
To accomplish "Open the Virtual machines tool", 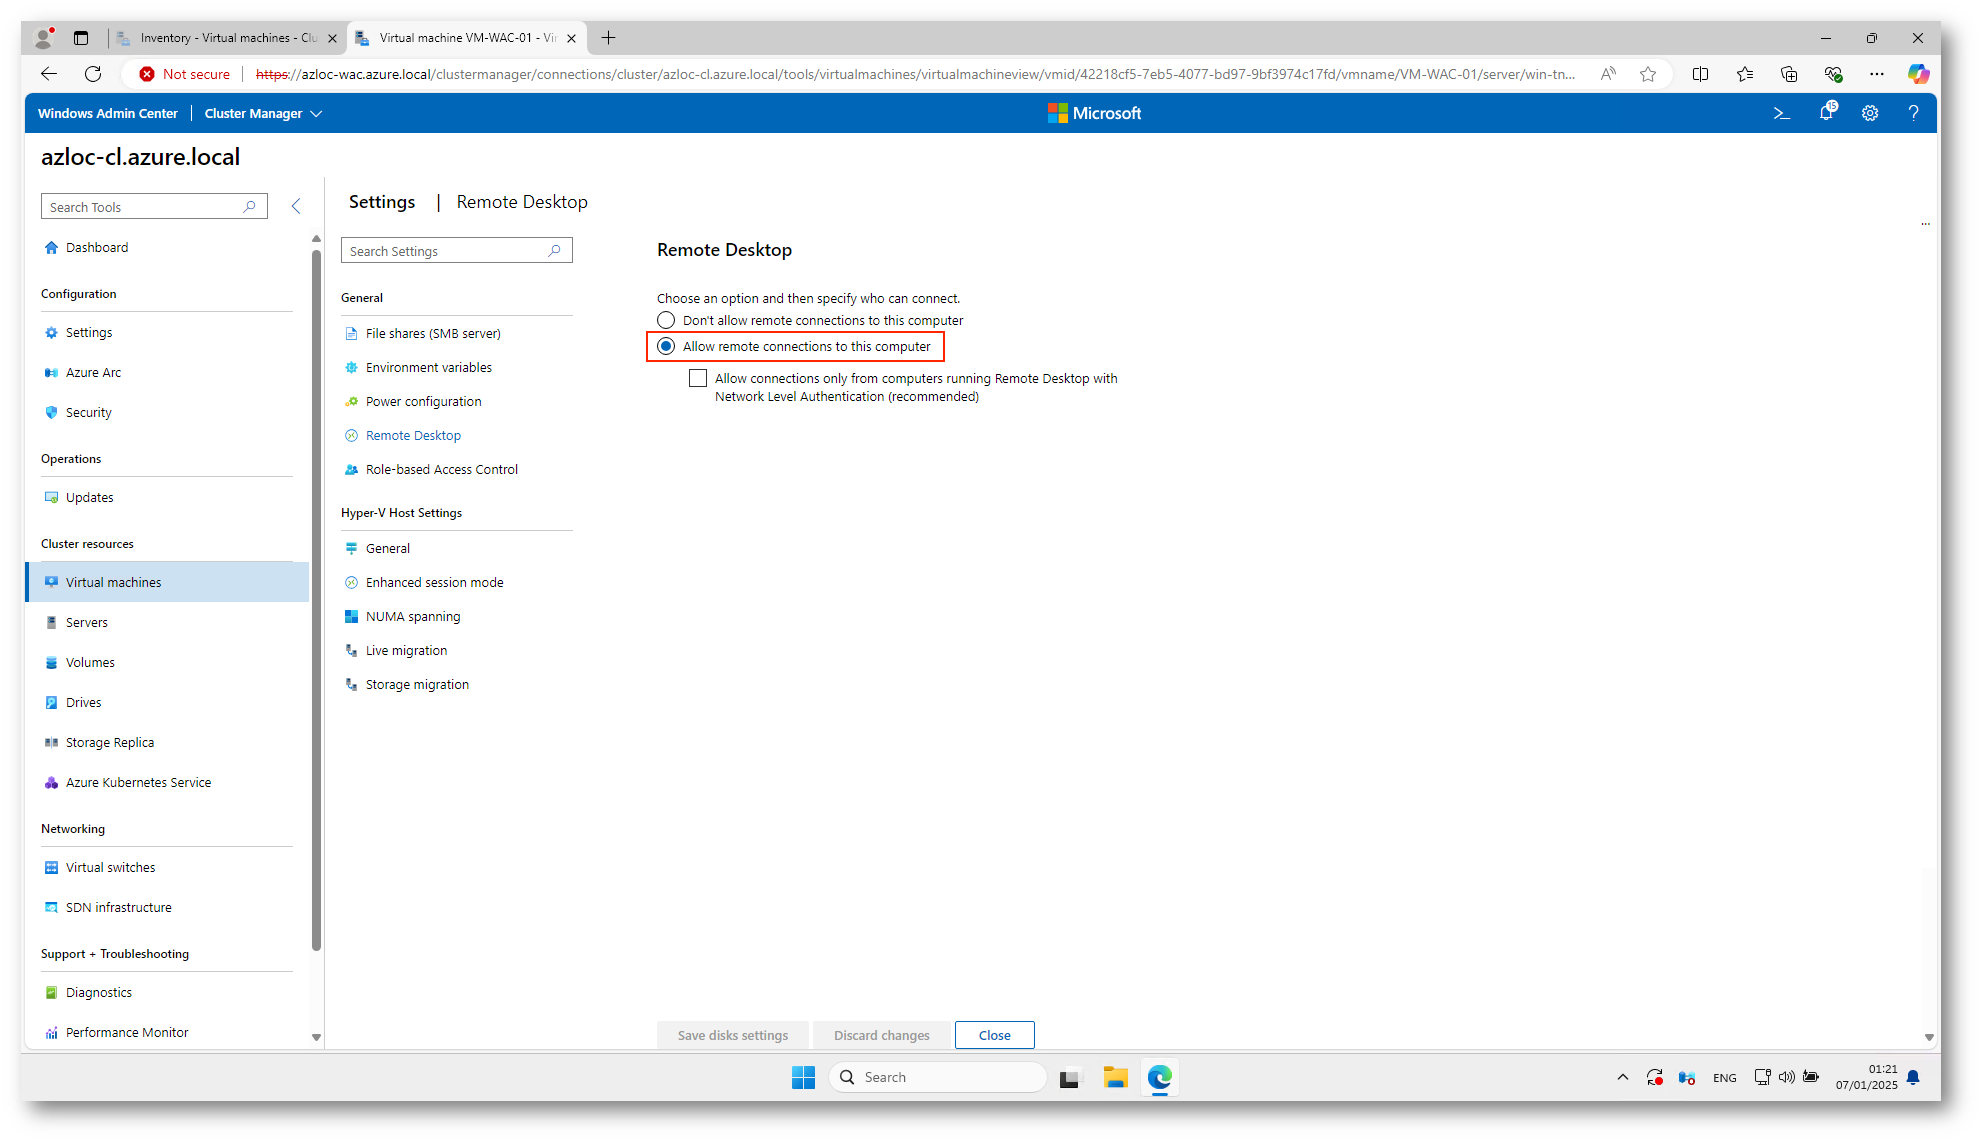I will coord(167,582).
